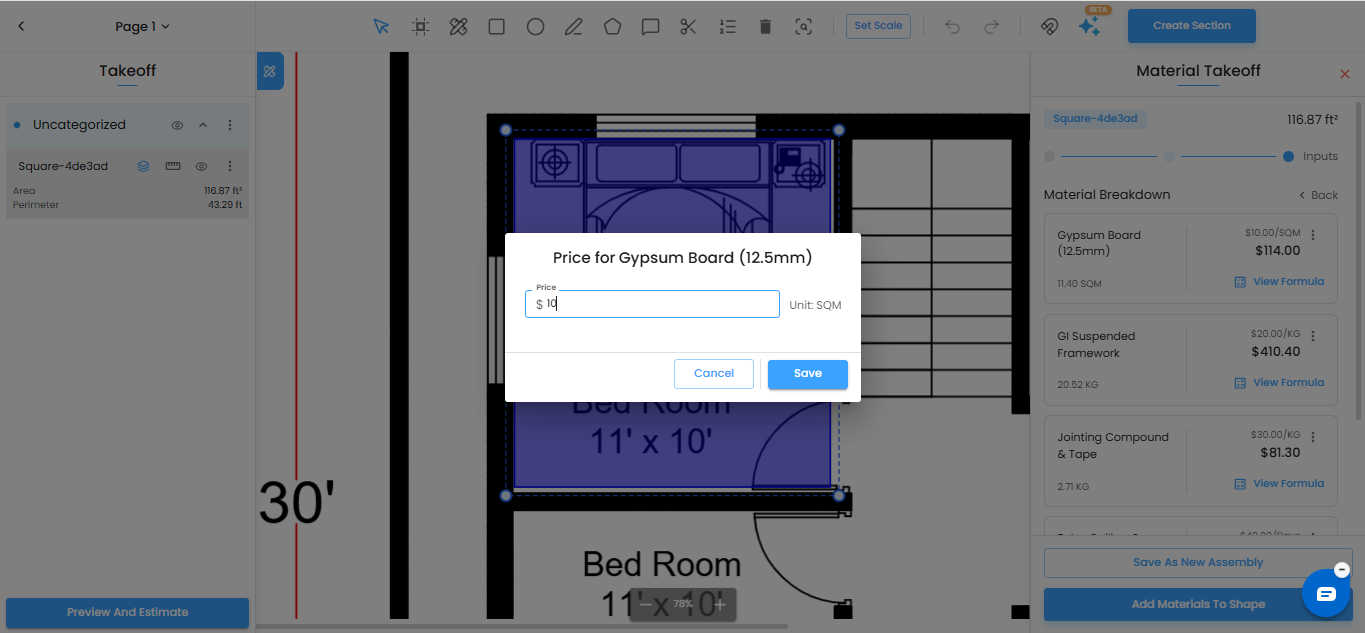This screenshot has height=633, width=1365.
Task: Undo the last action
Action: click(x=952, y=26)
